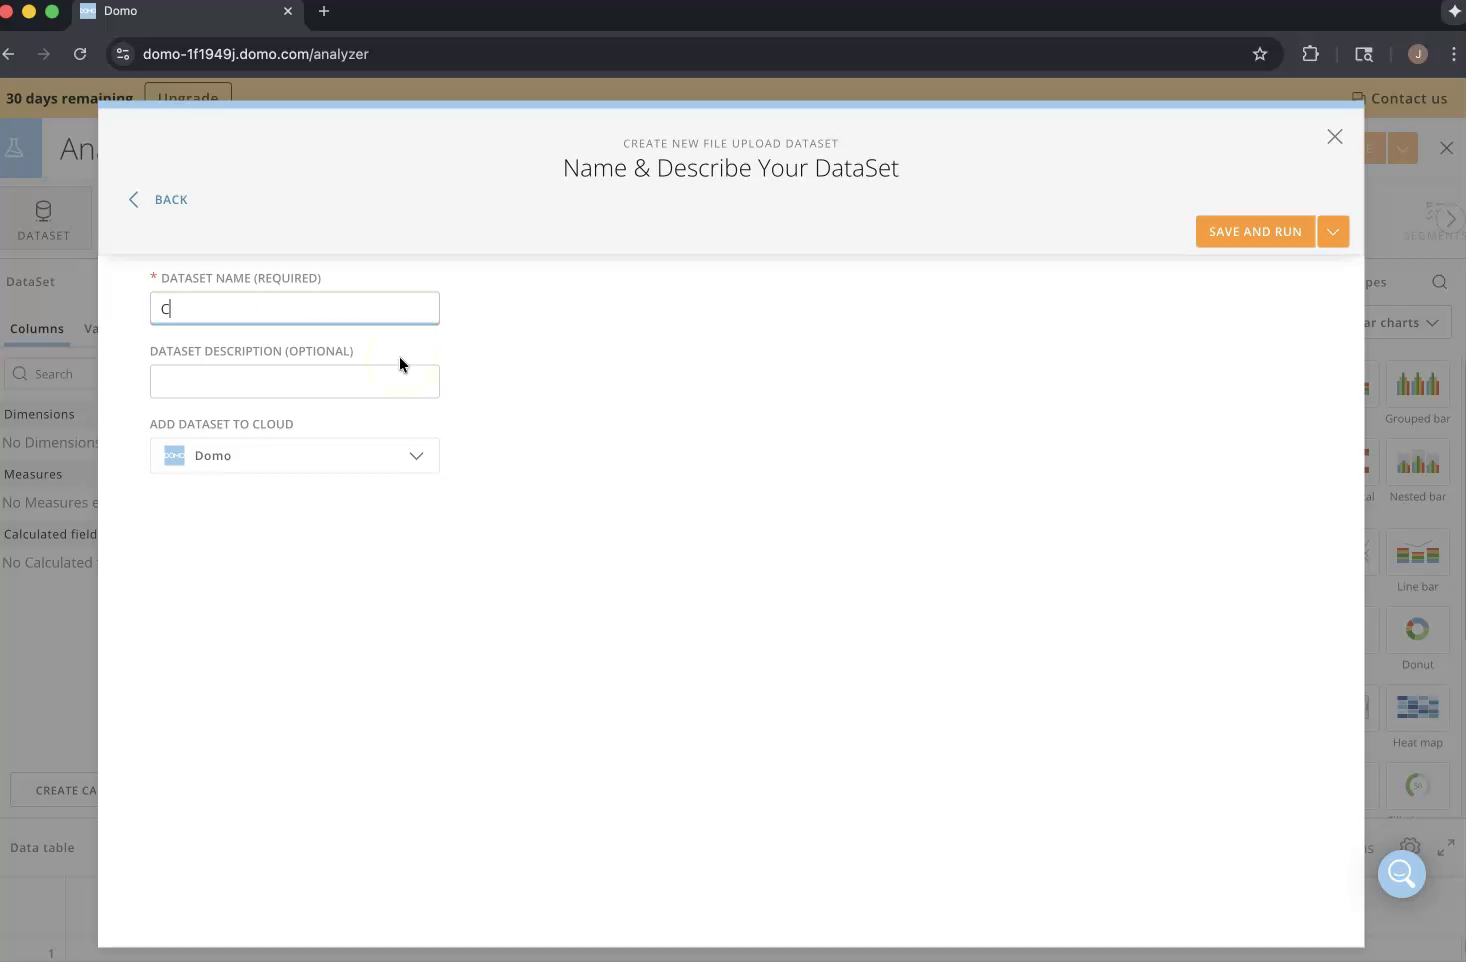The height and width of the screenshot is (962, 1466).
Task: Click the browser back arrow
Action: coord(9,54)
